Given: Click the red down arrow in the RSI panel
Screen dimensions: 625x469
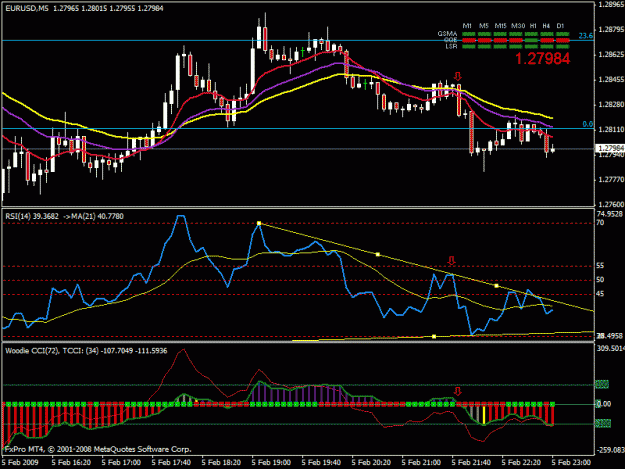Looking at the screenshot, I should coord(451,261).
